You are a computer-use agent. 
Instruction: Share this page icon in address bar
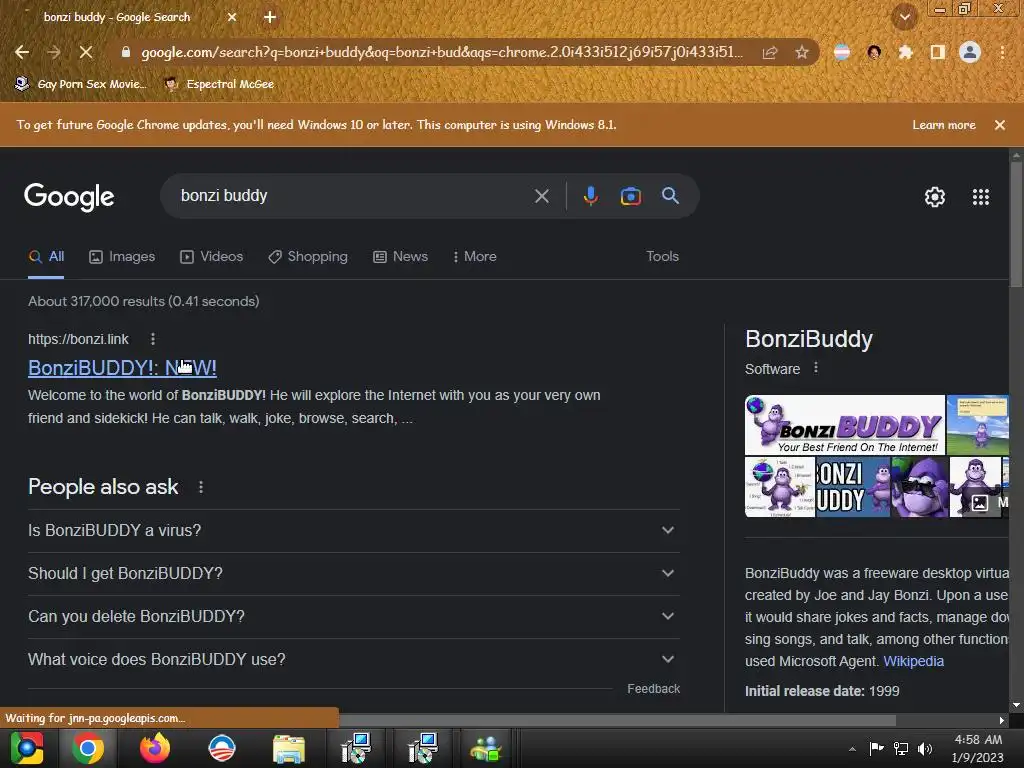[x=770, y=52]
